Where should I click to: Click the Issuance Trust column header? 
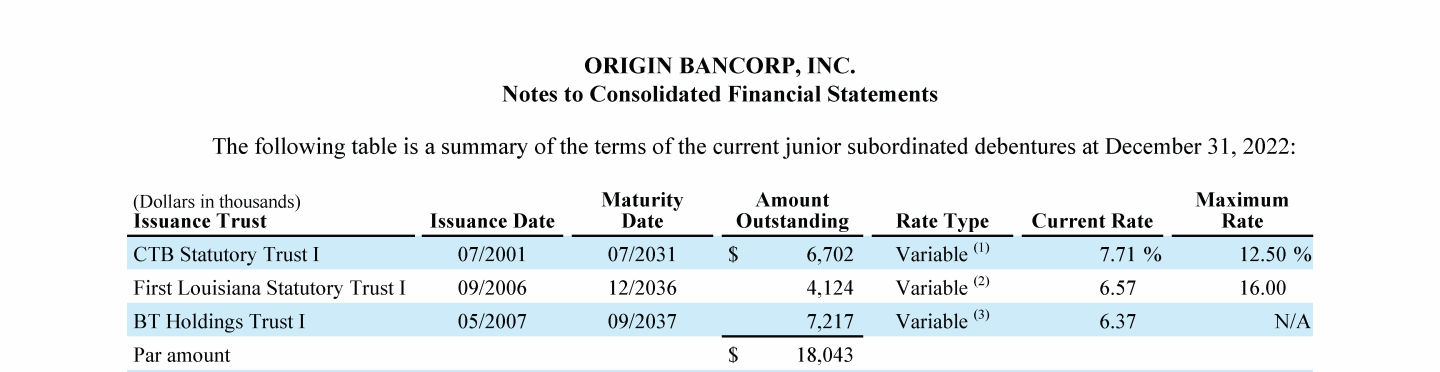200,221
